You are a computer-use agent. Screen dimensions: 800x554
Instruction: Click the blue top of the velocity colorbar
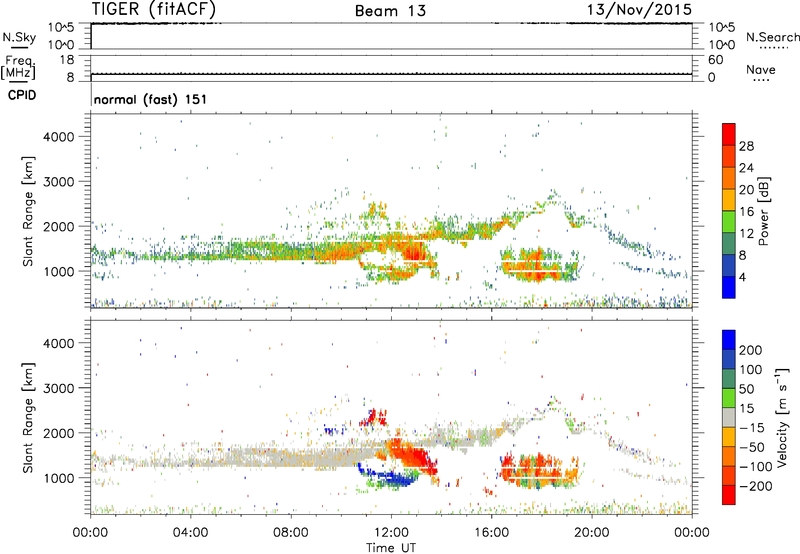pyautogui.click(x=729, y=340)
